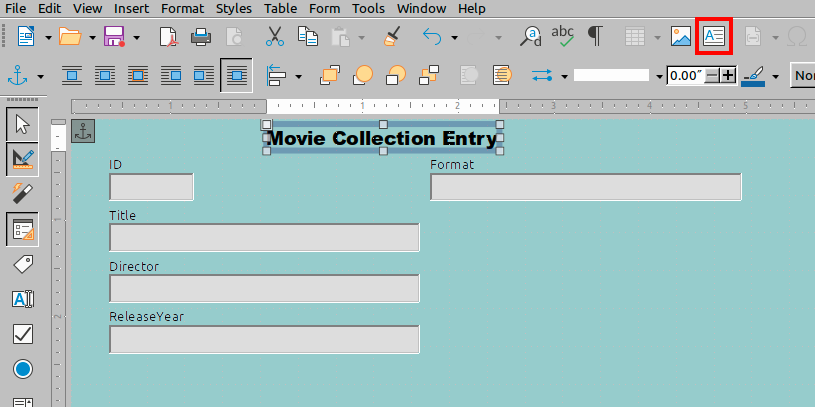Screen dimensions: 815x407
Task: Toggle Formatting Marks pilcrow button
Action: (x=595, y=37)
